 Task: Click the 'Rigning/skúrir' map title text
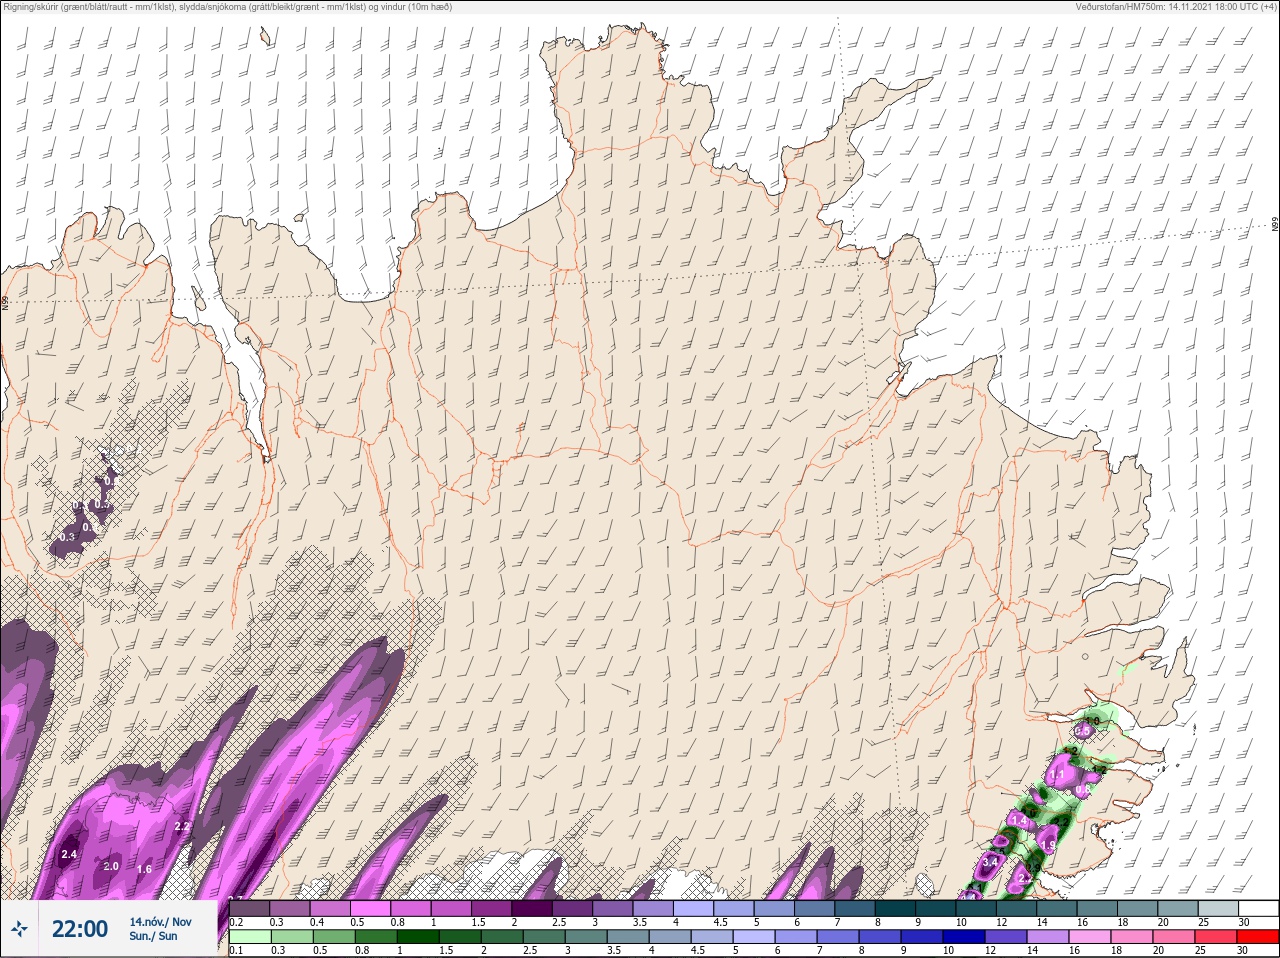tap(227, 7)
